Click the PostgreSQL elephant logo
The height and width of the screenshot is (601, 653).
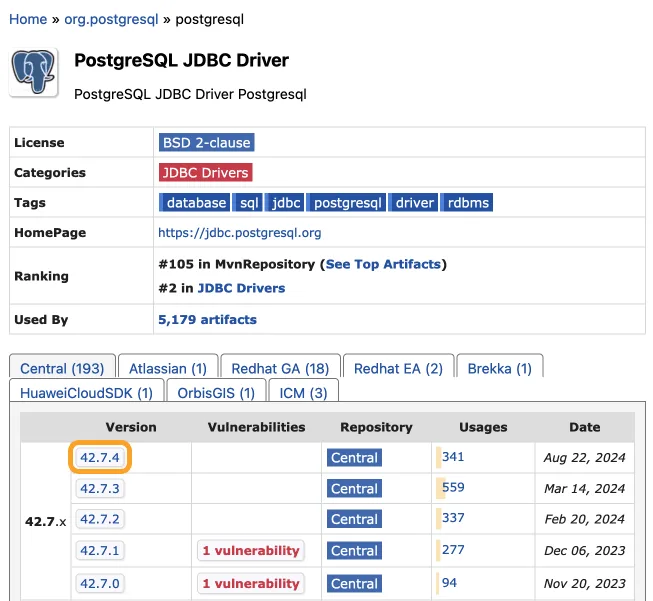[x=34, y=72]
